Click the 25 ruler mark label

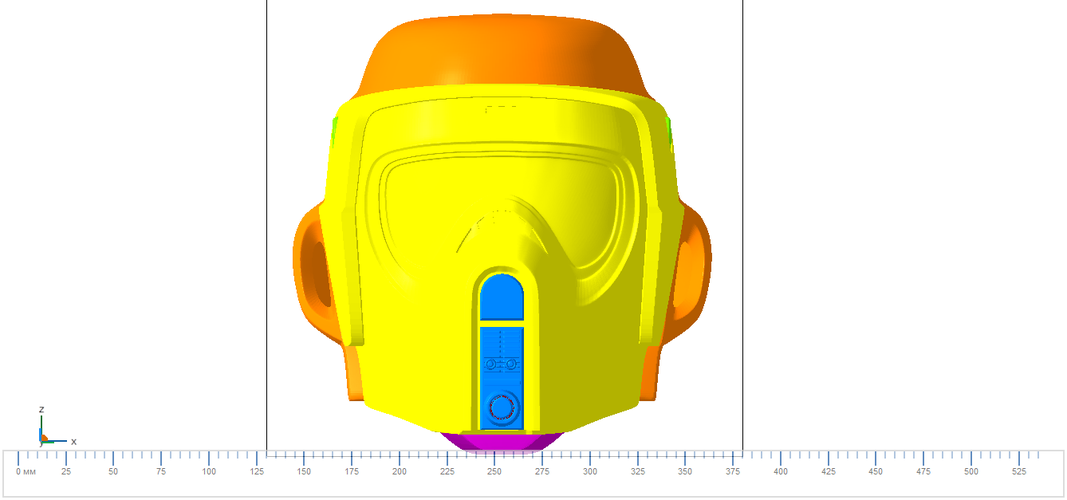(65, 472)
